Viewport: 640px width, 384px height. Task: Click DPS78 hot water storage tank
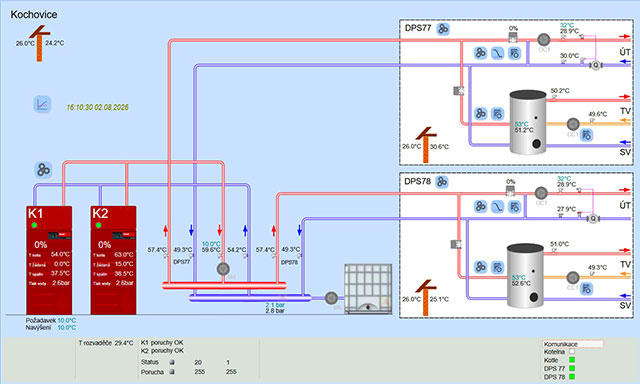click(525, 276)
